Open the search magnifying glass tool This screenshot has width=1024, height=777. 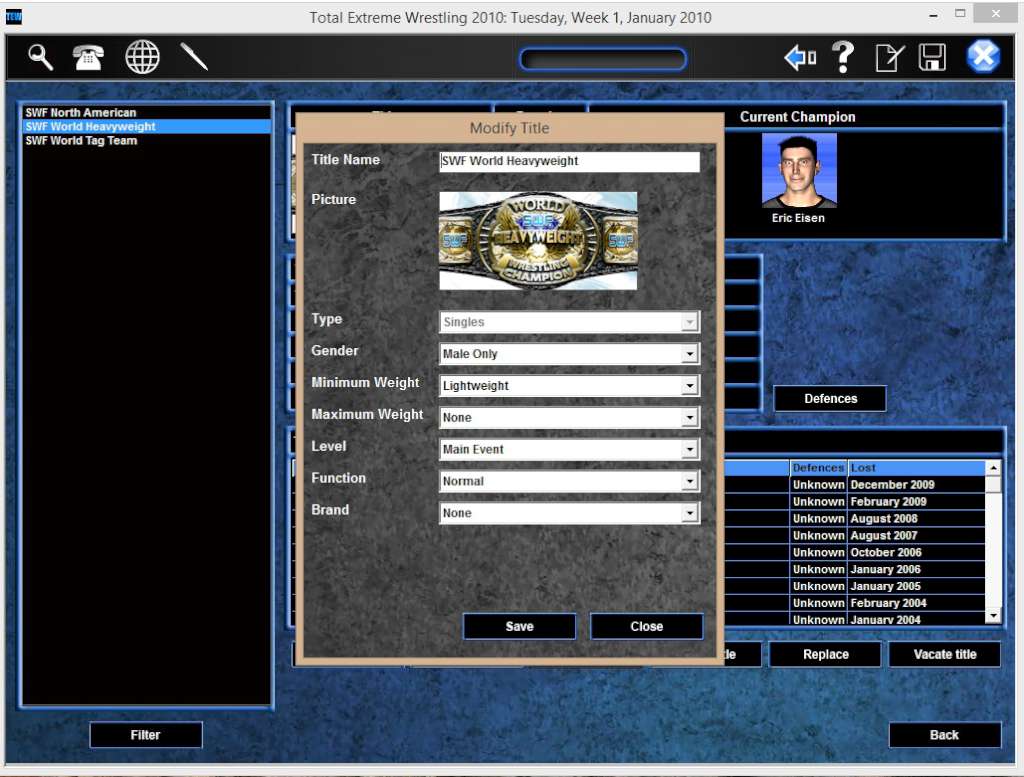pos(38,57)
